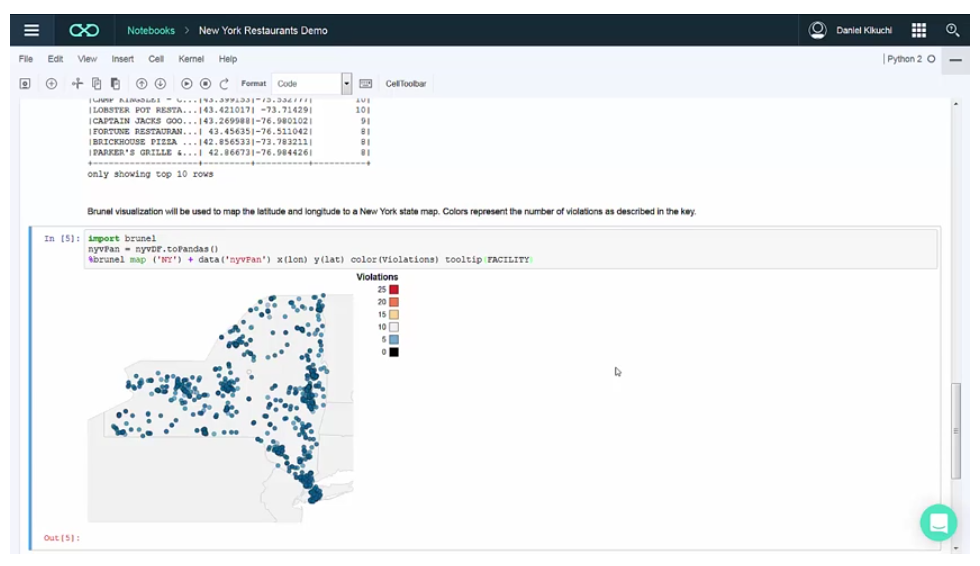
Task: Click the New York Restaurants Demo title
Action: pos(263,31)
